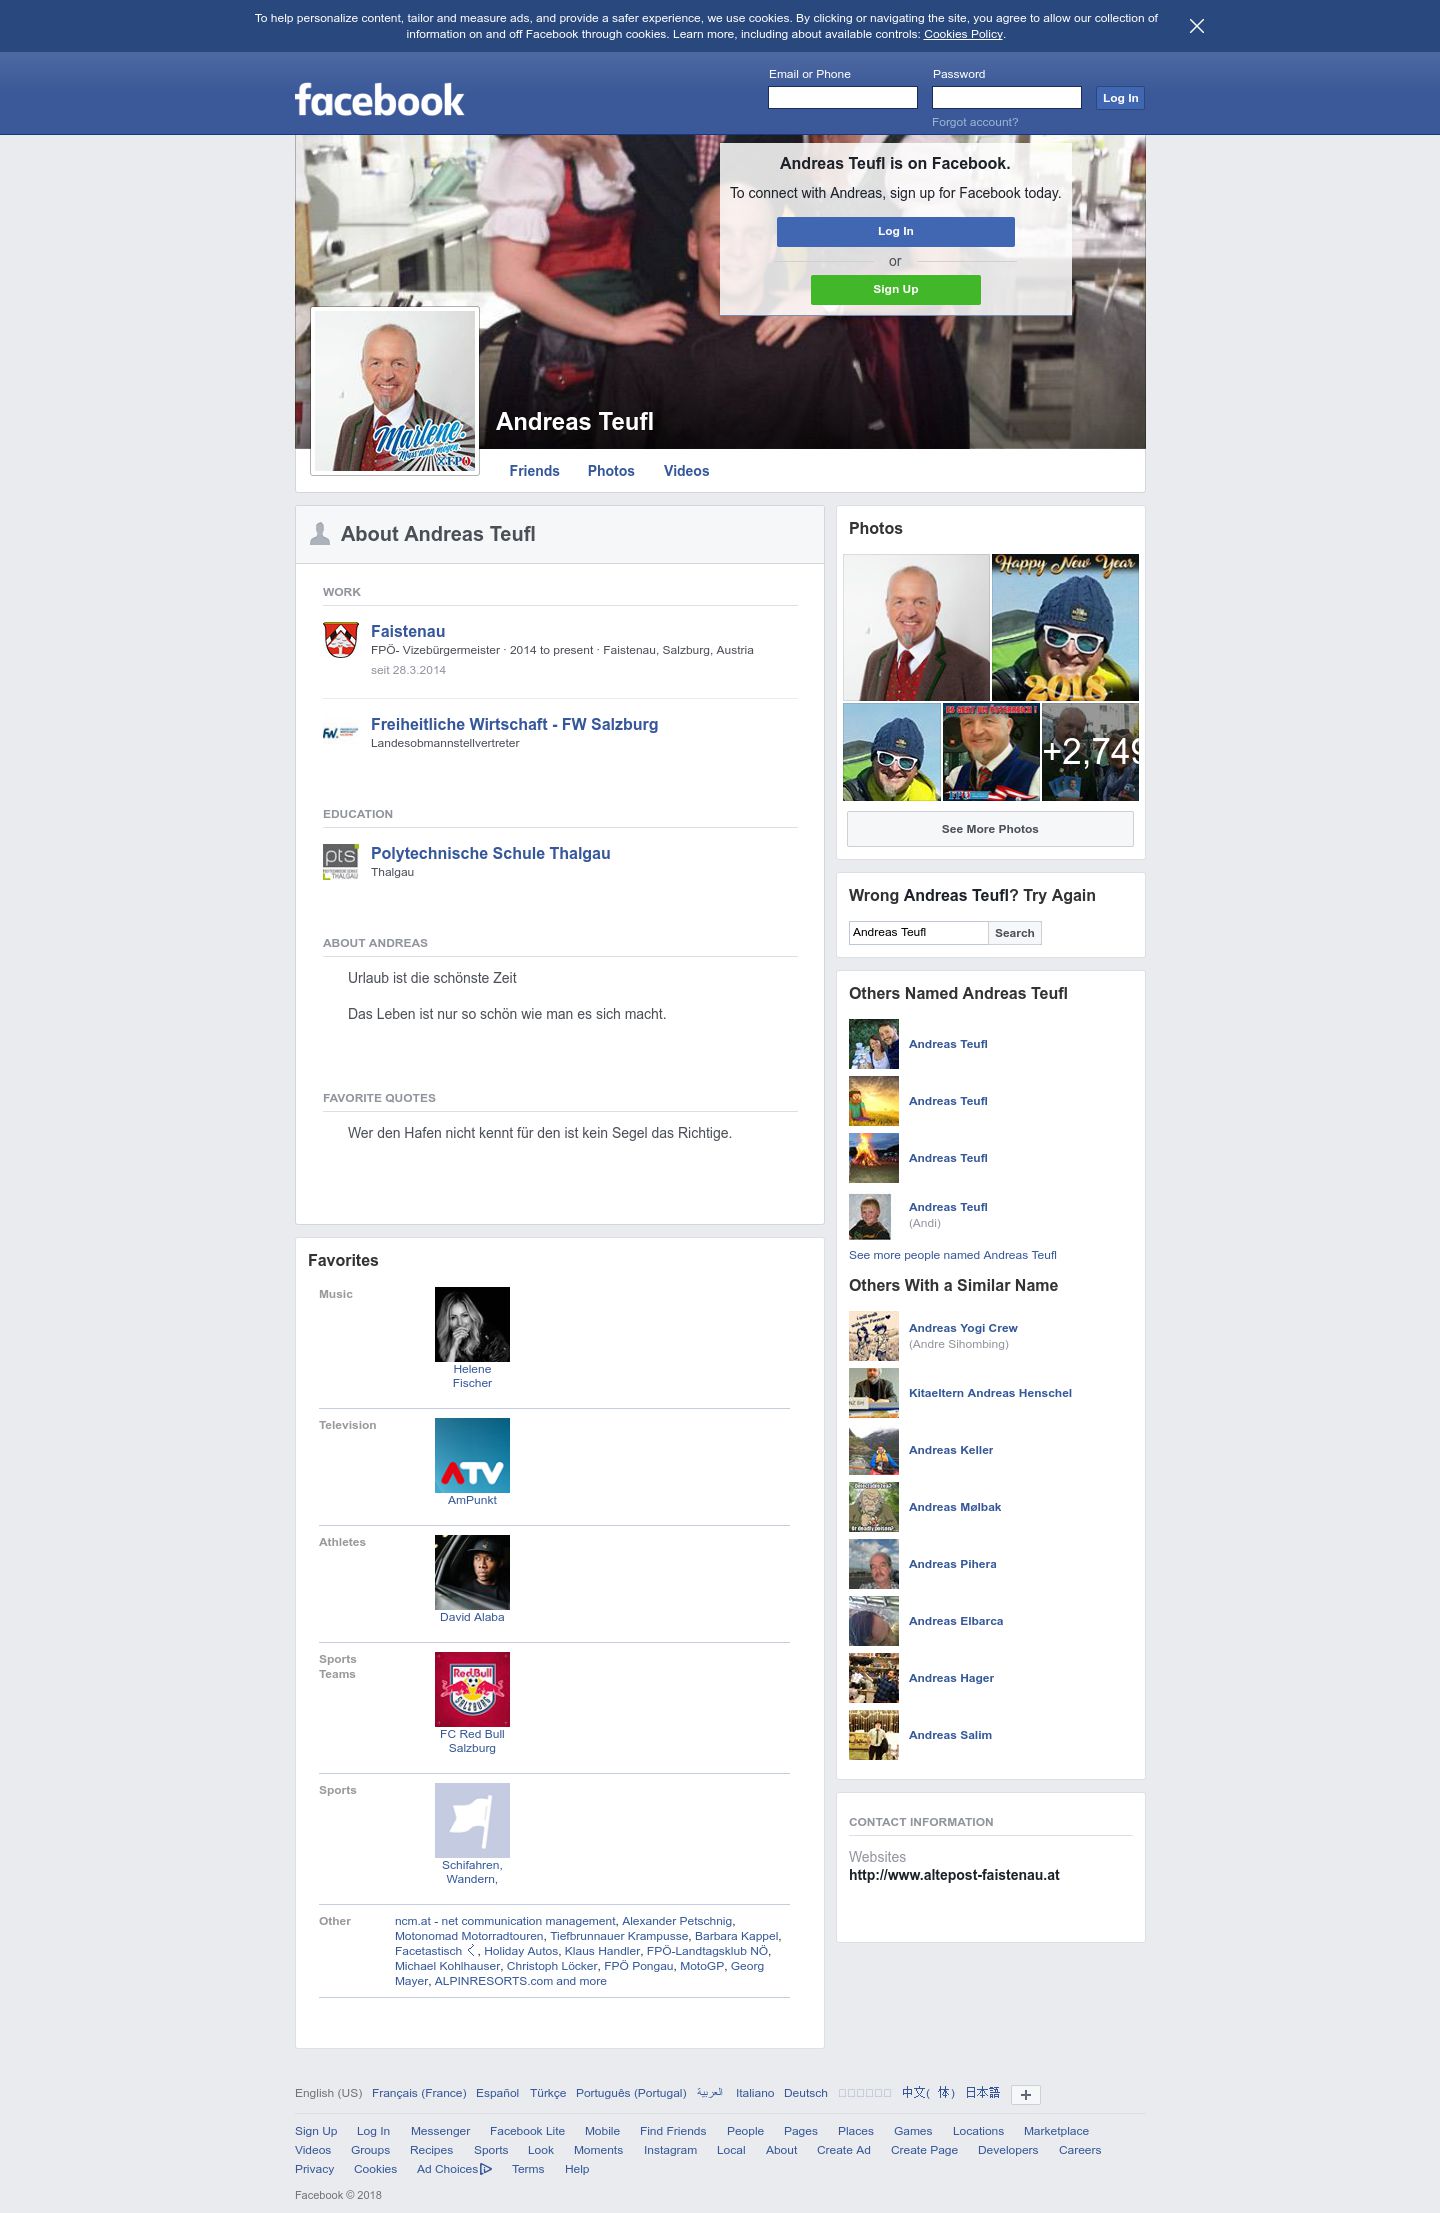The width and height of the screenshot is (1440, 2213).
Task: Open Freiheitliche Wirtschaft - FW Salzburg link
Action: tap(514, 724)
